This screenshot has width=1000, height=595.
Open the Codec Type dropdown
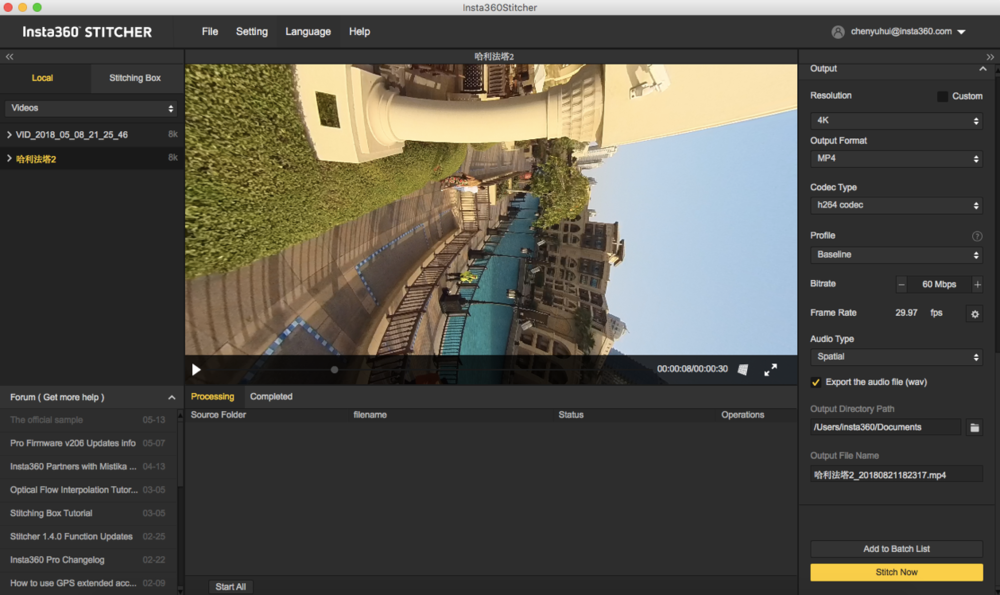tap(896, 206)
